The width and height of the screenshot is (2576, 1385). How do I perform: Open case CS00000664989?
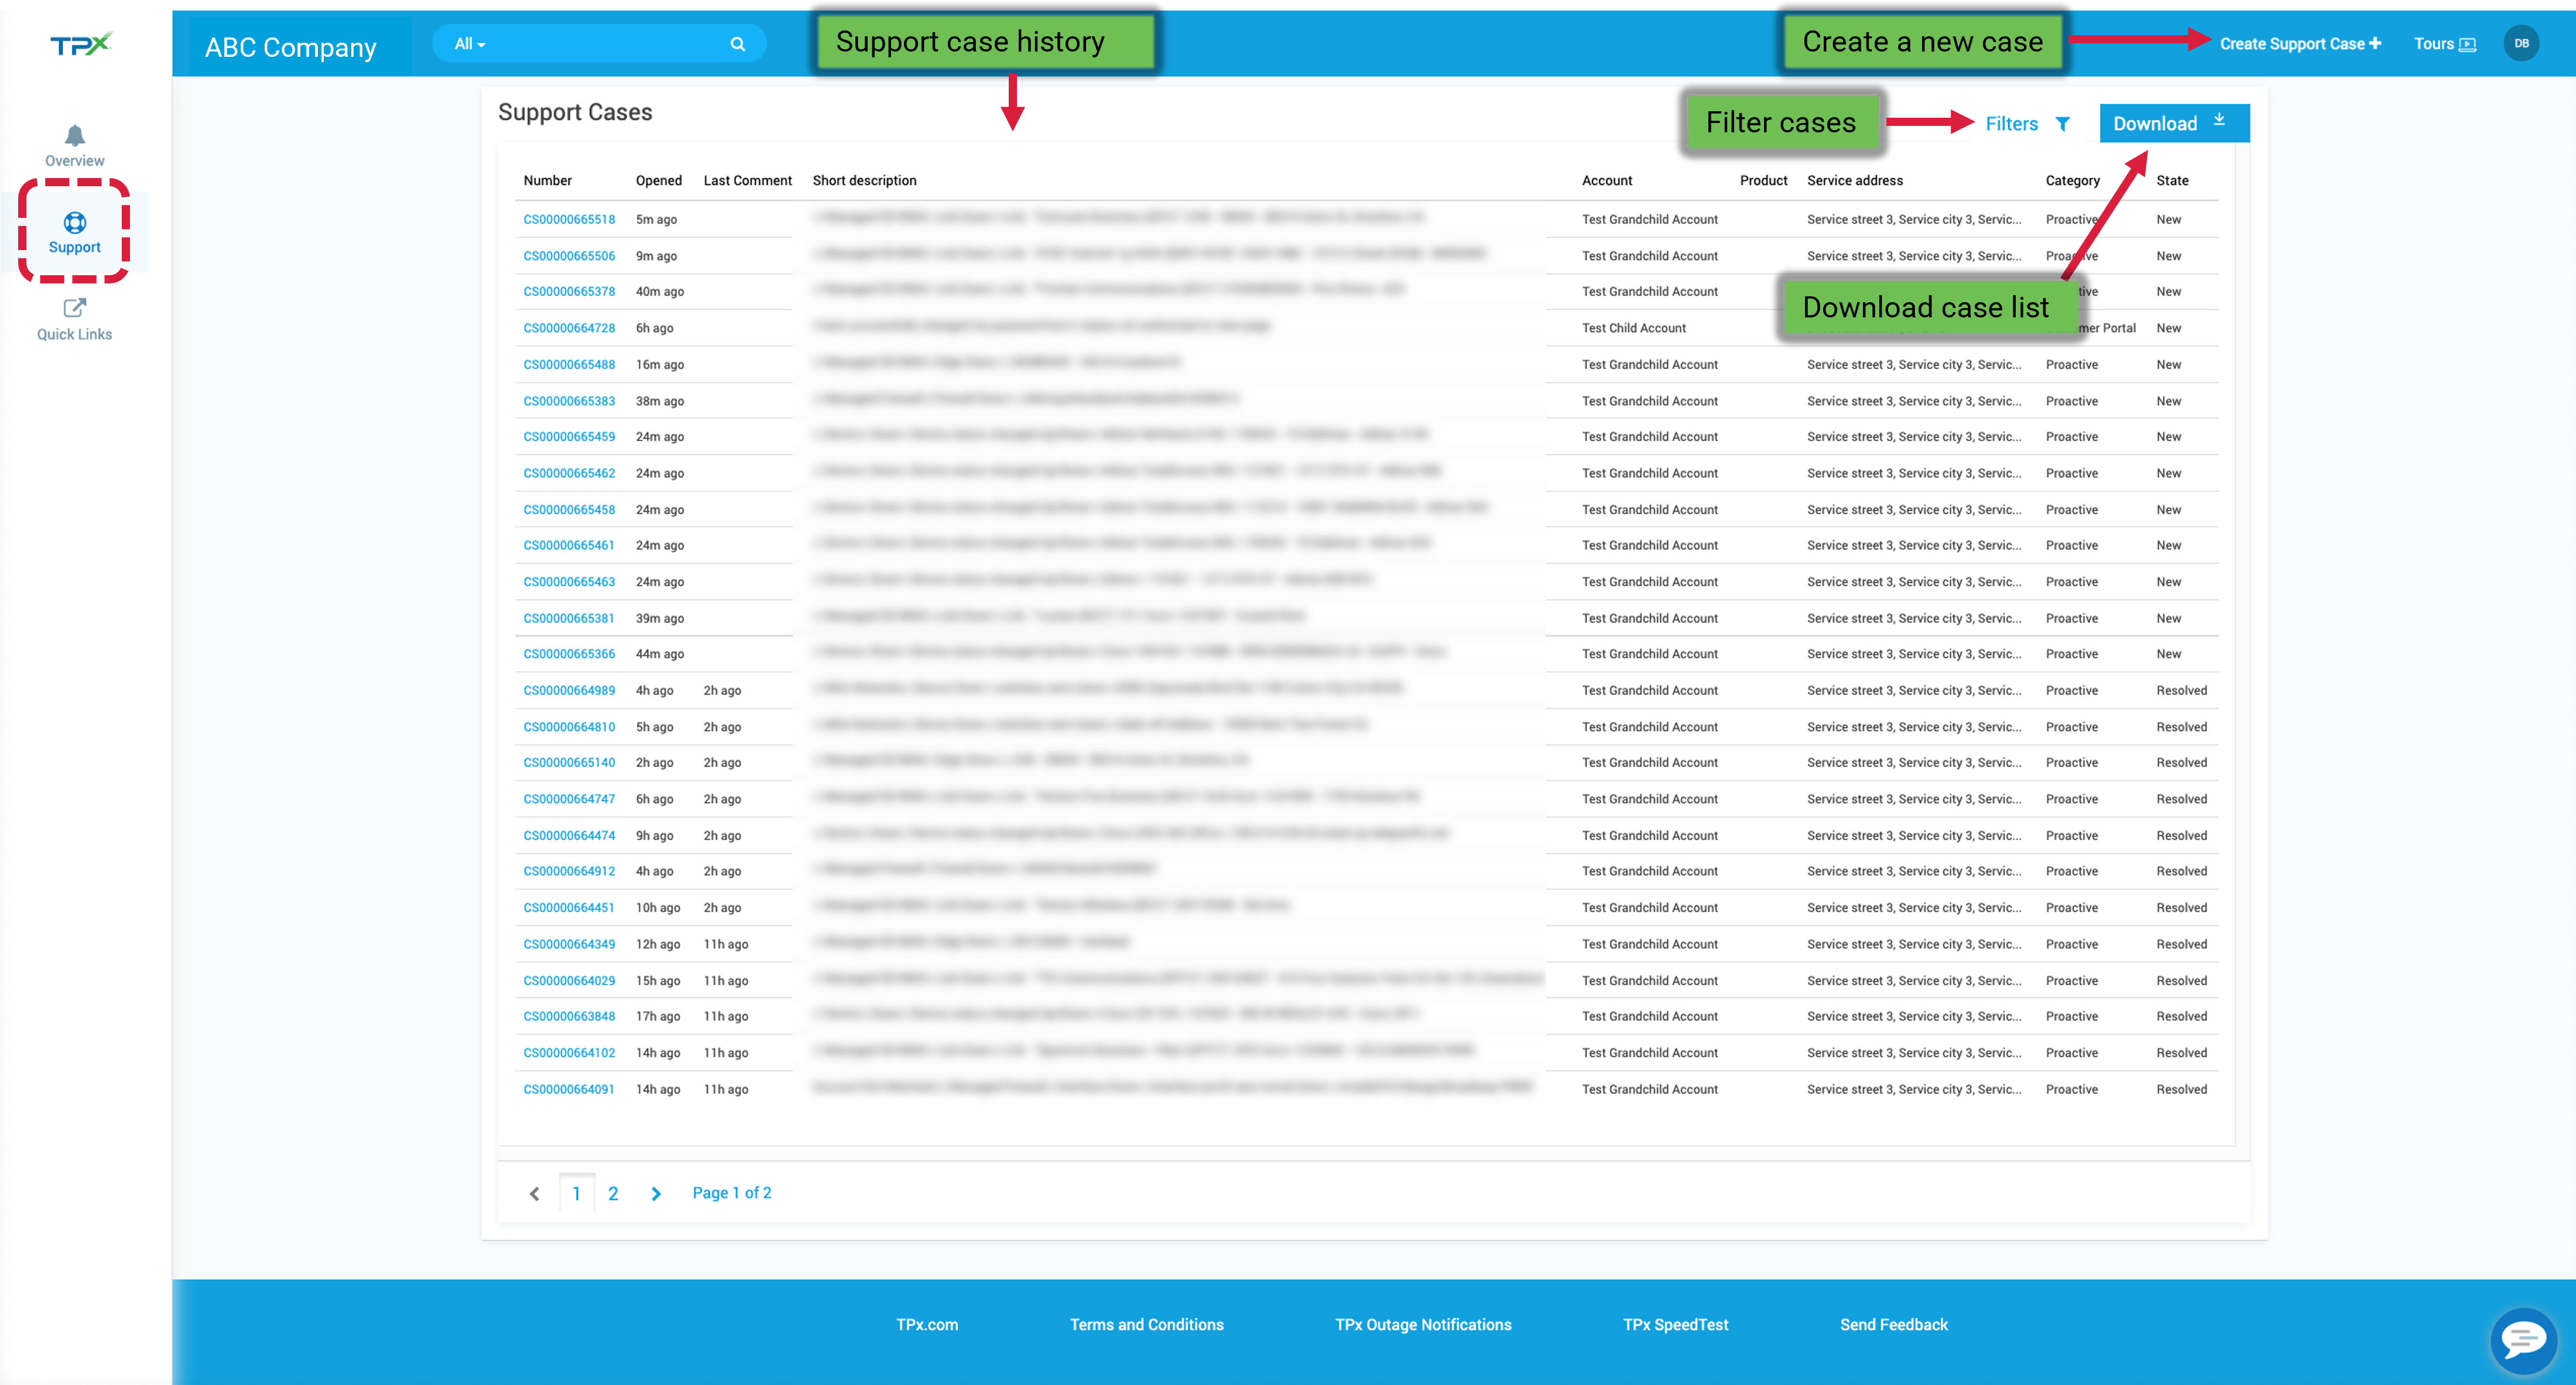coord(569,690)
